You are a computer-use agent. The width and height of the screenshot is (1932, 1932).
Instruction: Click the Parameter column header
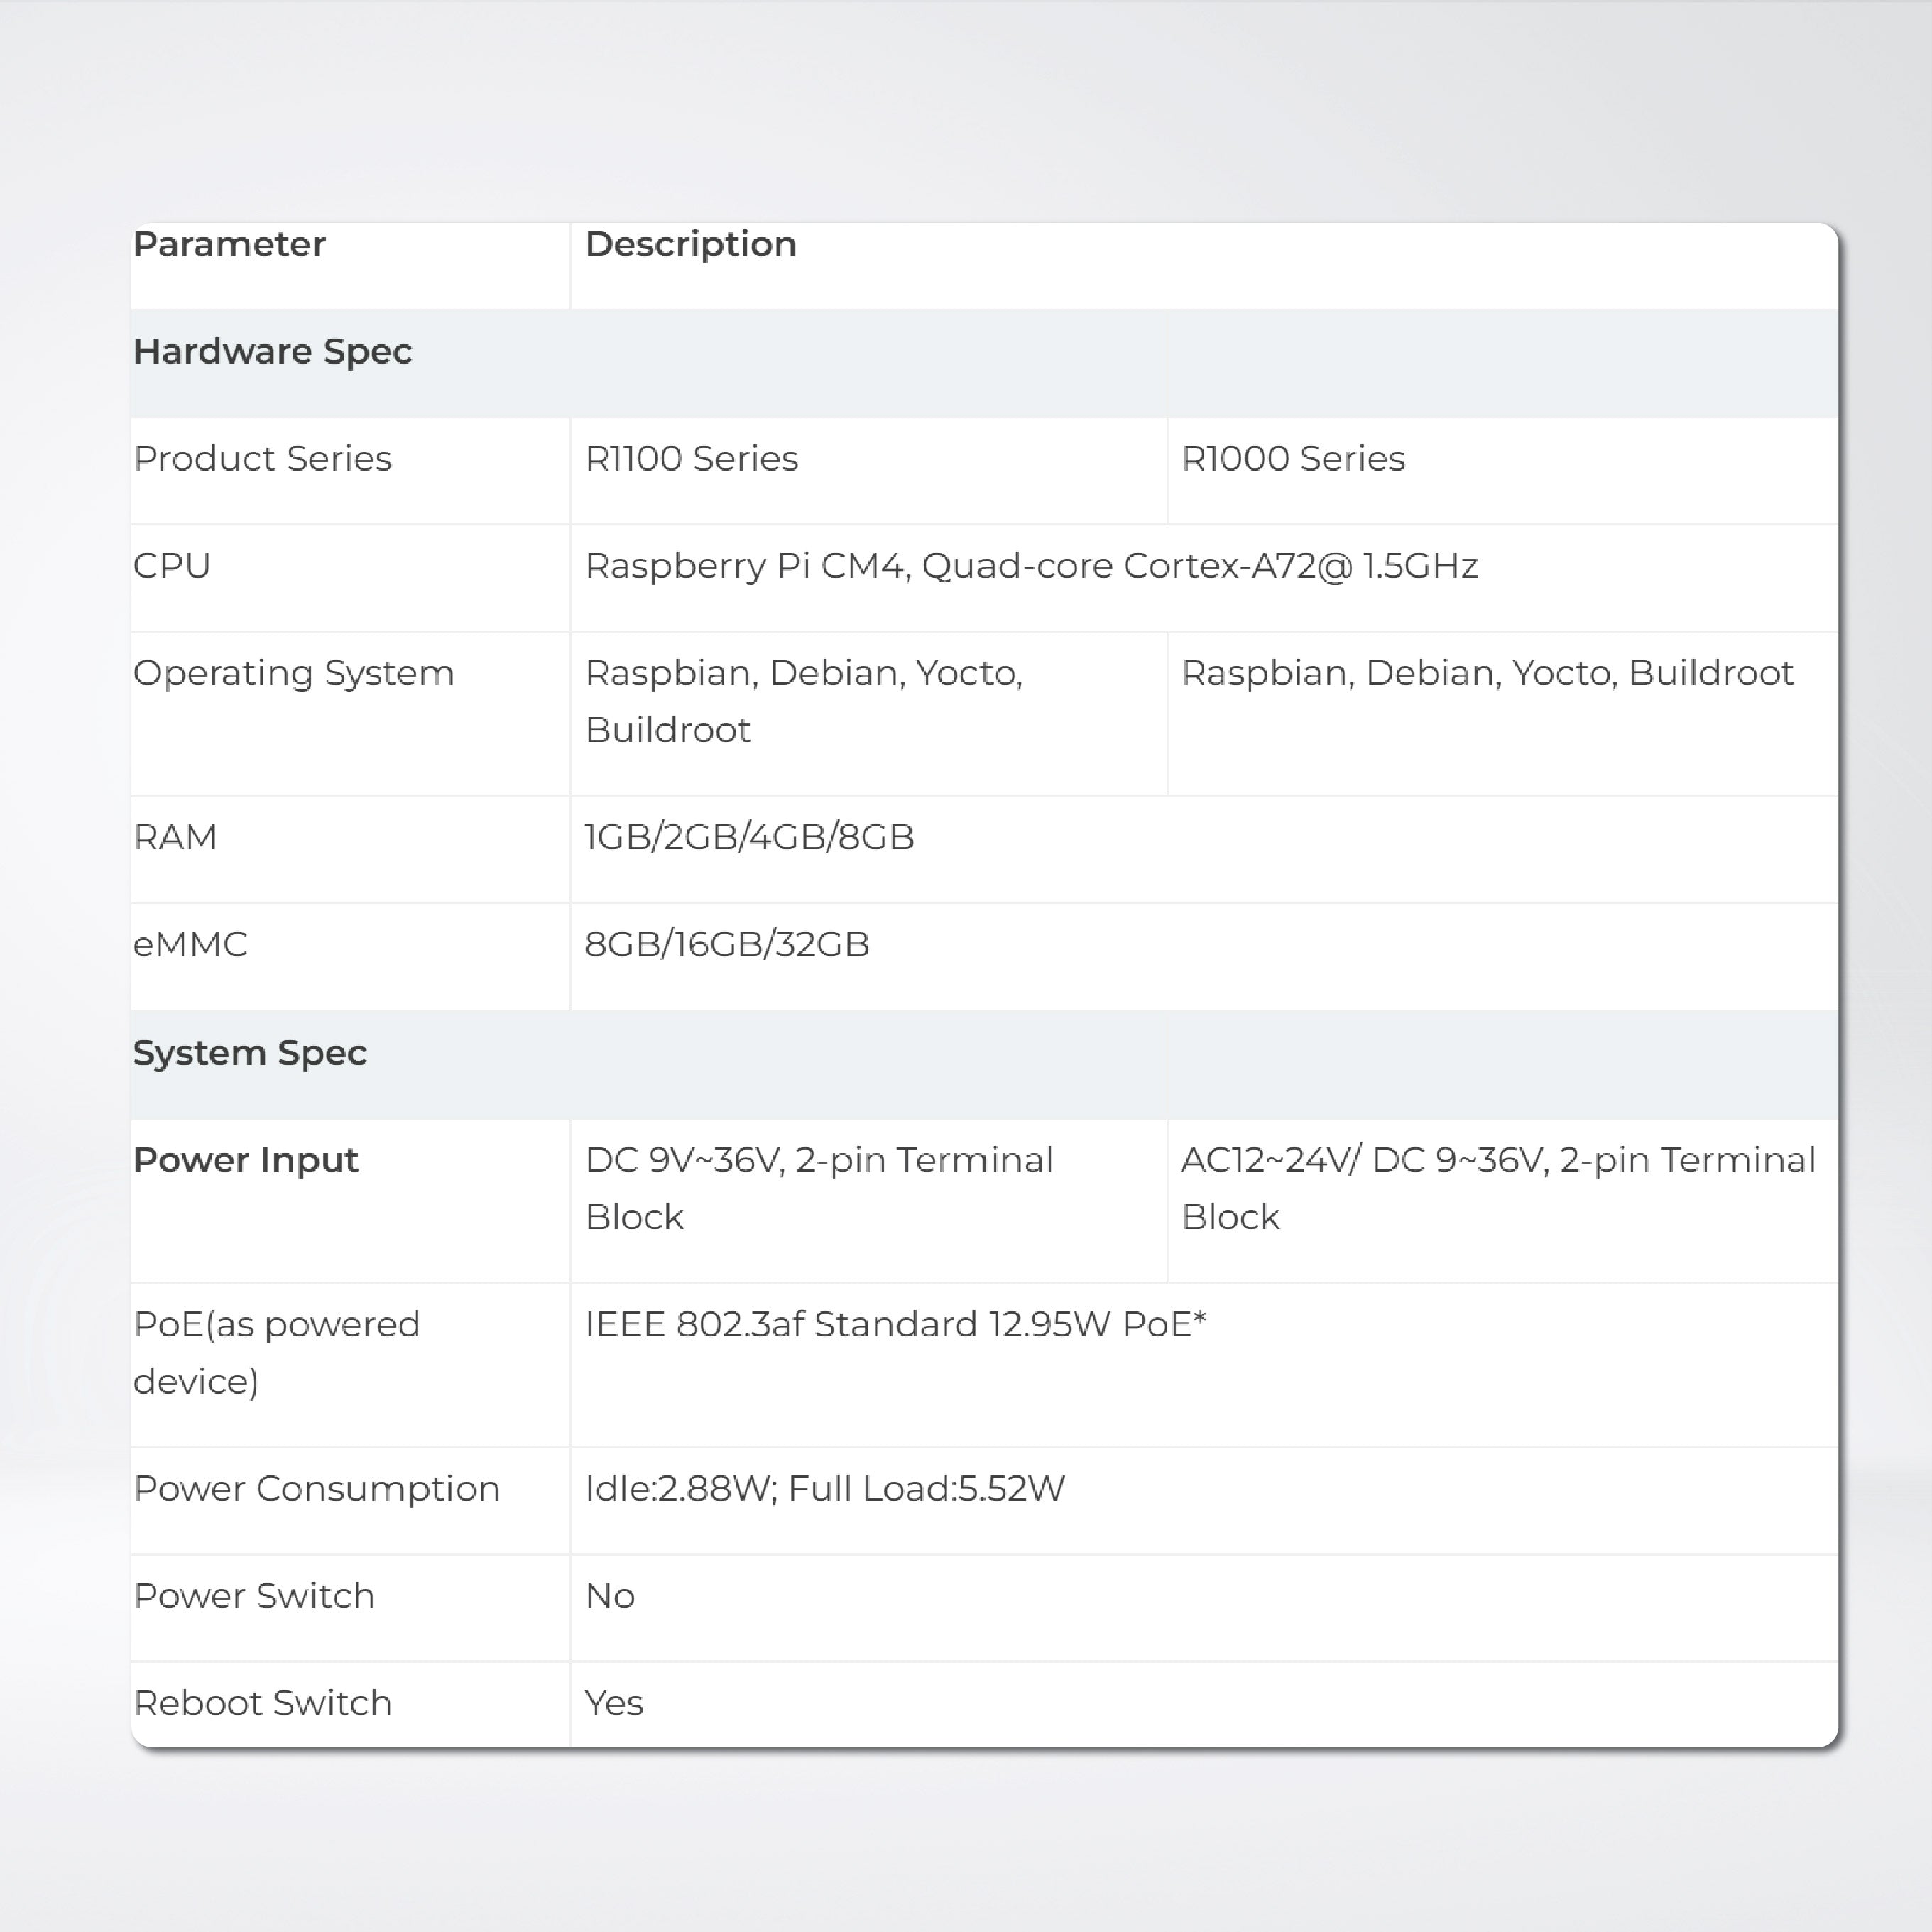point(229,245)
